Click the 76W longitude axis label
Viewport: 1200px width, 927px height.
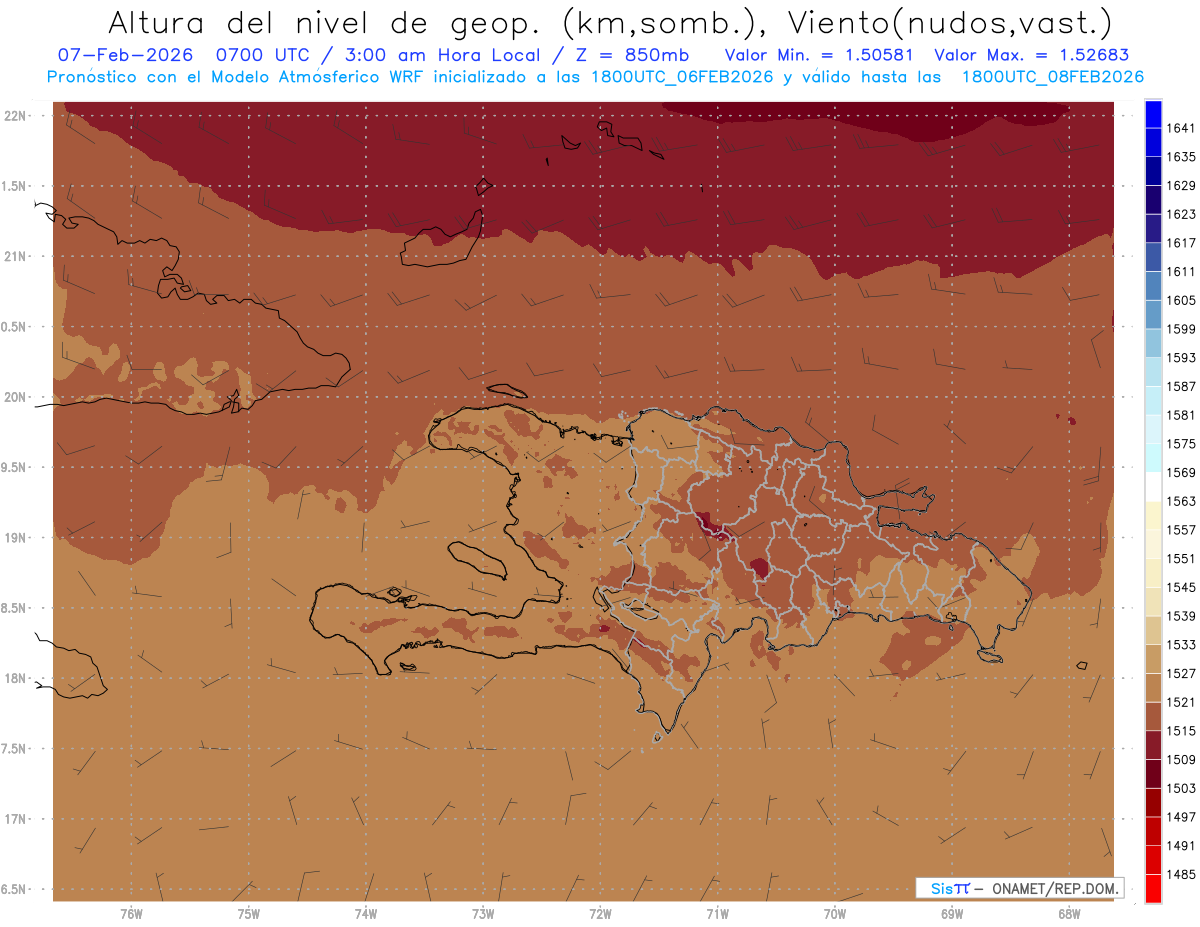pos(131,914)
